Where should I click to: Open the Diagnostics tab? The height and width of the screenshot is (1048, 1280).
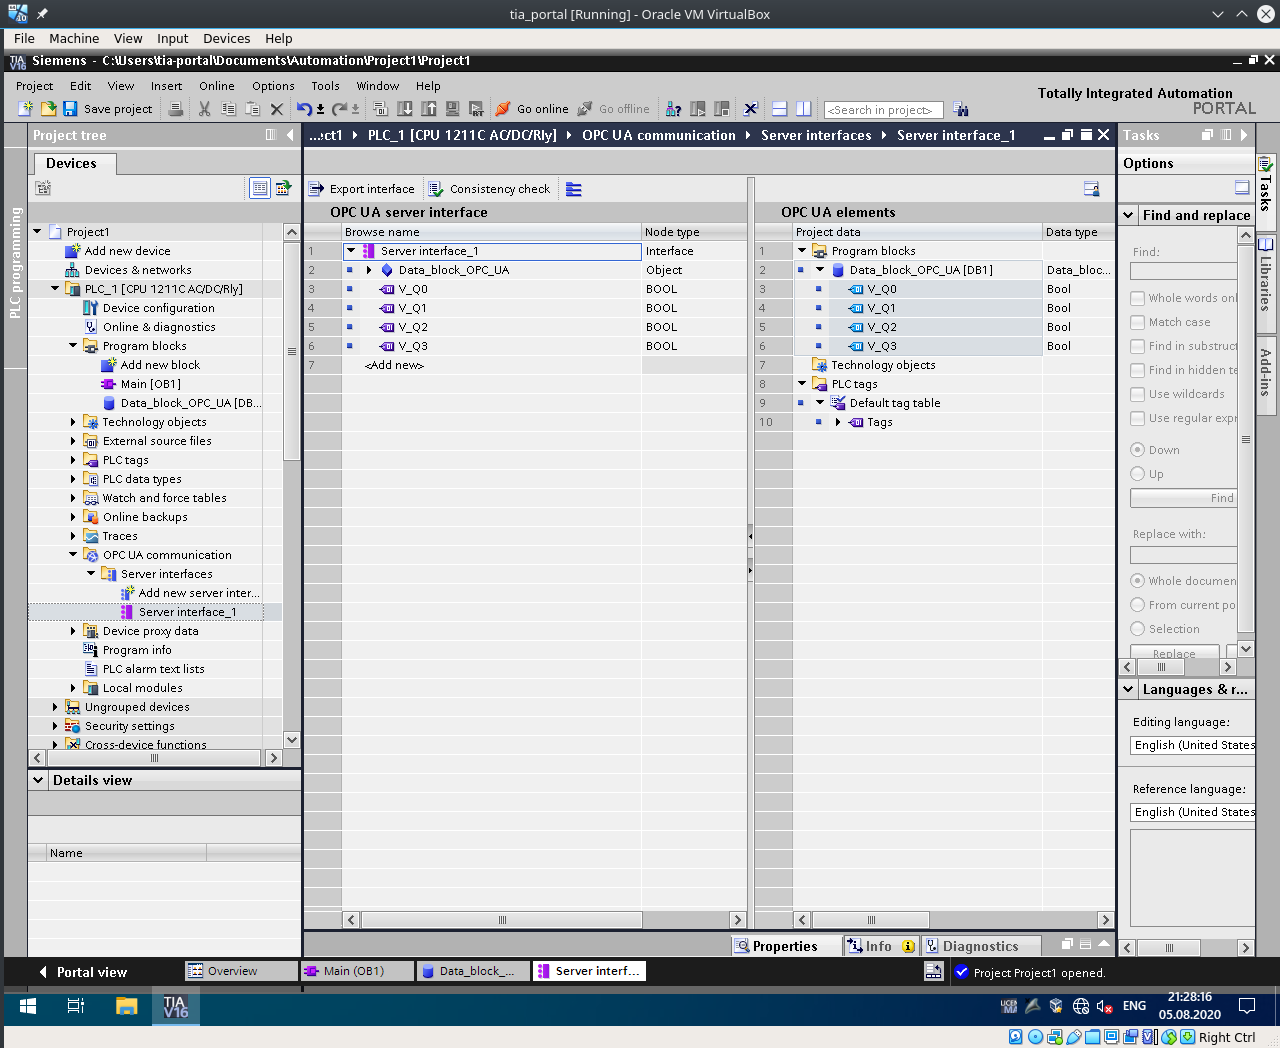click(980, 946)
